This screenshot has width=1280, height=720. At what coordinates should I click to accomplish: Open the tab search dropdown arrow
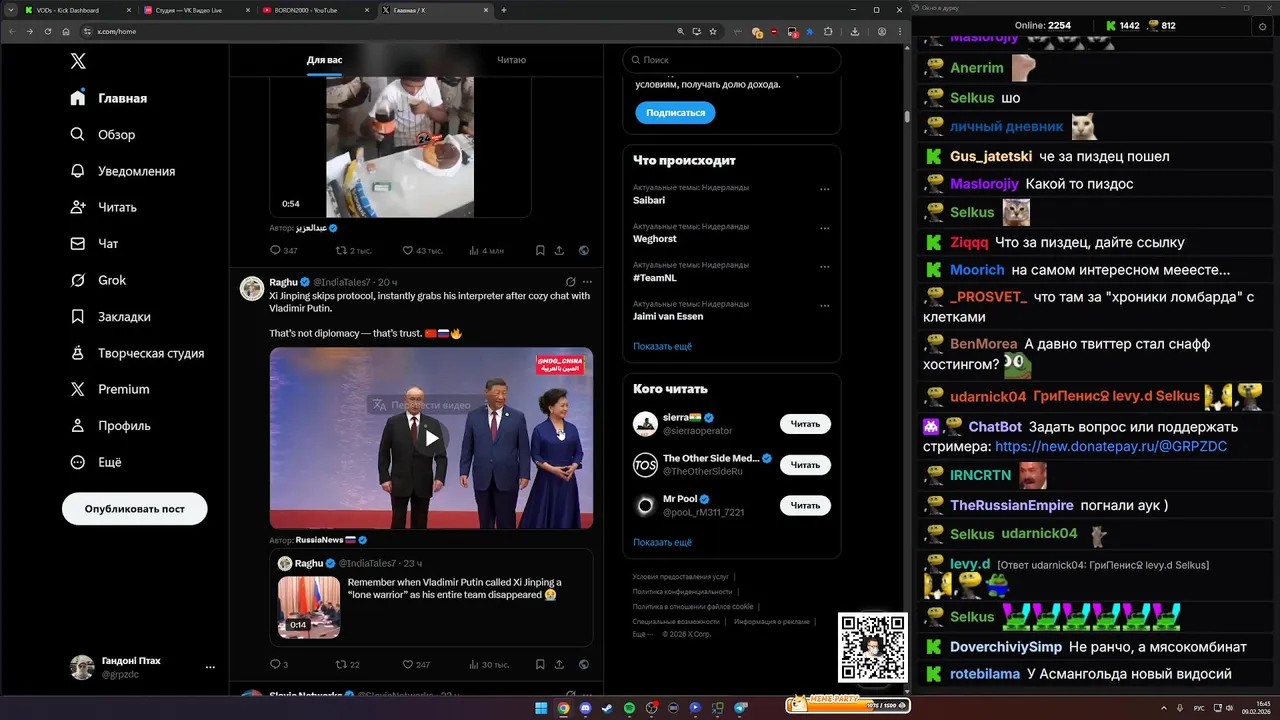(x=9, y=10)
